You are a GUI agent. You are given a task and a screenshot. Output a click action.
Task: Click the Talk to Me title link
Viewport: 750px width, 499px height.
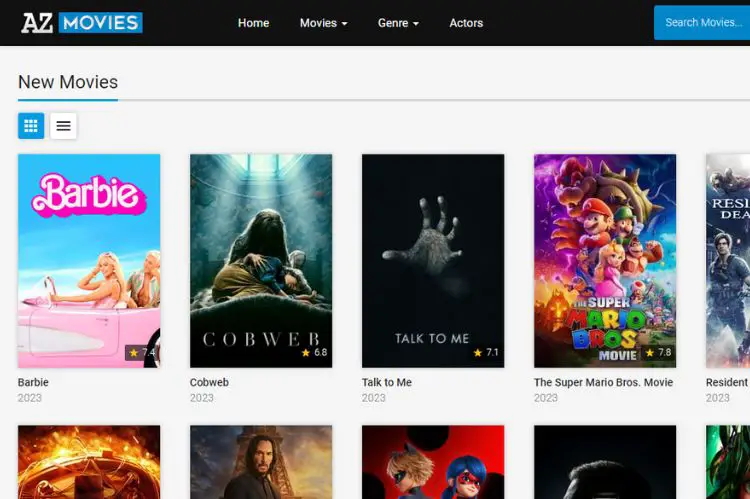point(386,382)
